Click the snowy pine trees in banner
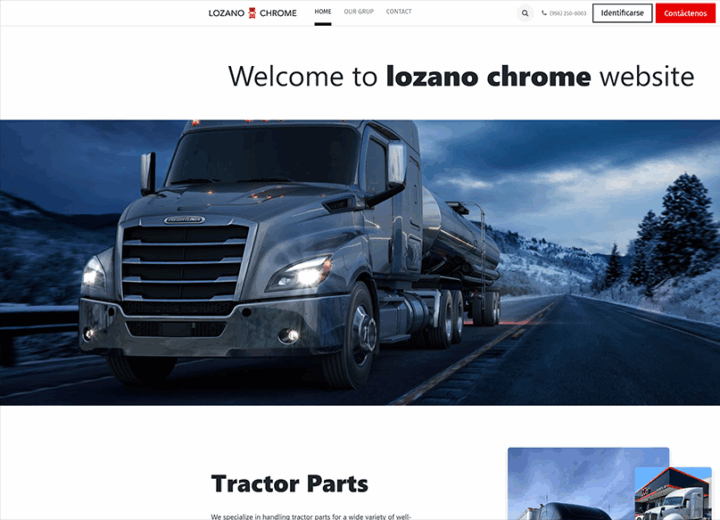Screen dimensions: 720x520 click(668, 230)
